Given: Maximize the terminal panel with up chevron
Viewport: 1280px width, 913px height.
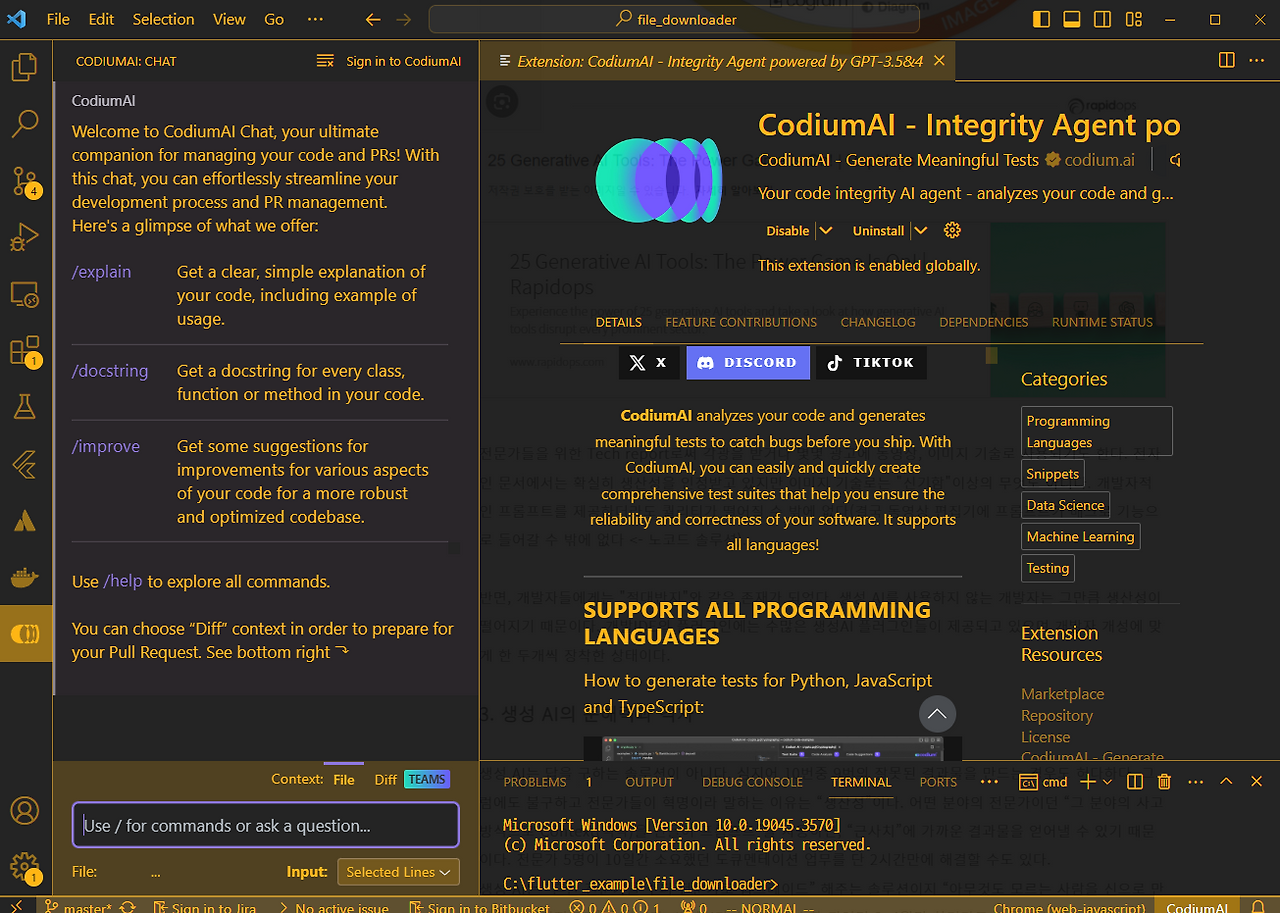Looking at the screenshot, I should point(1226,782).
